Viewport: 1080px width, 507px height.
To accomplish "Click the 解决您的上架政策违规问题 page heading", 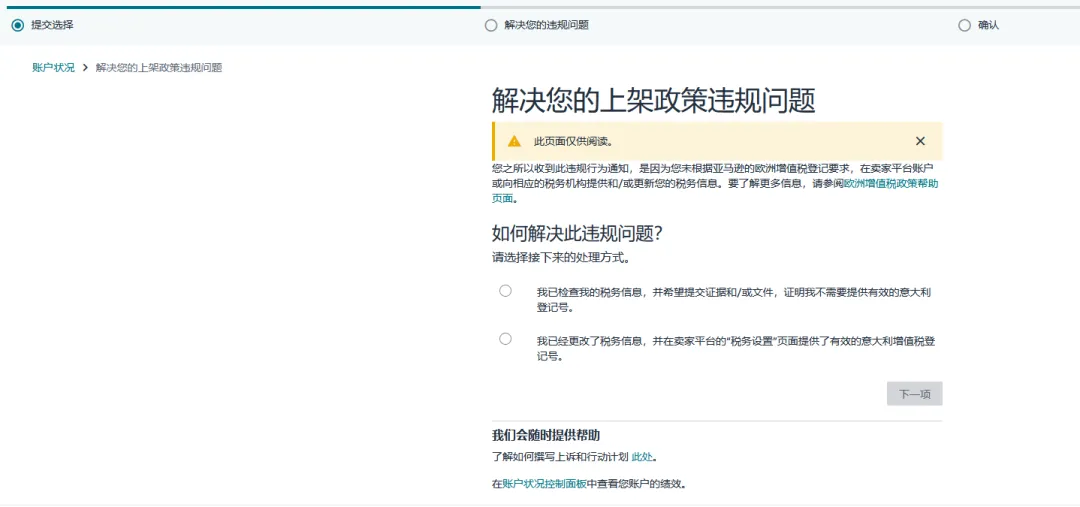I will coord(654,101).
